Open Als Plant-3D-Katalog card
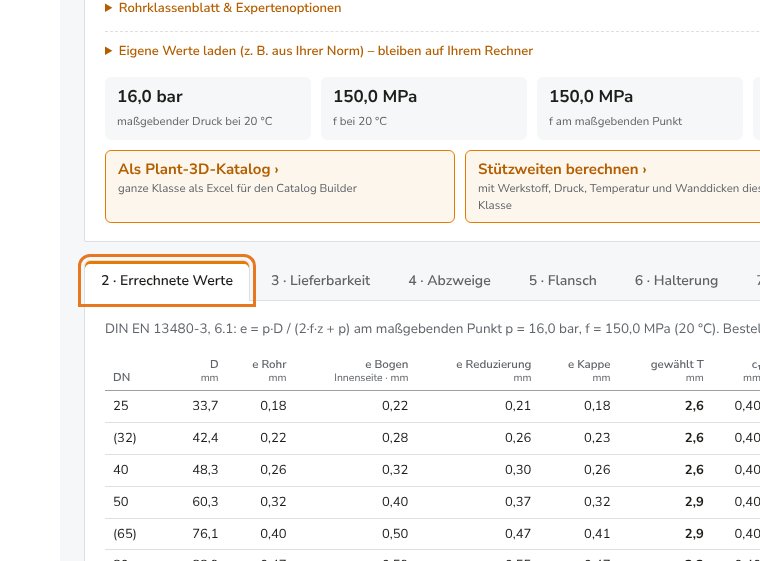This screenshot has width=760, height=561. (280, 187)
